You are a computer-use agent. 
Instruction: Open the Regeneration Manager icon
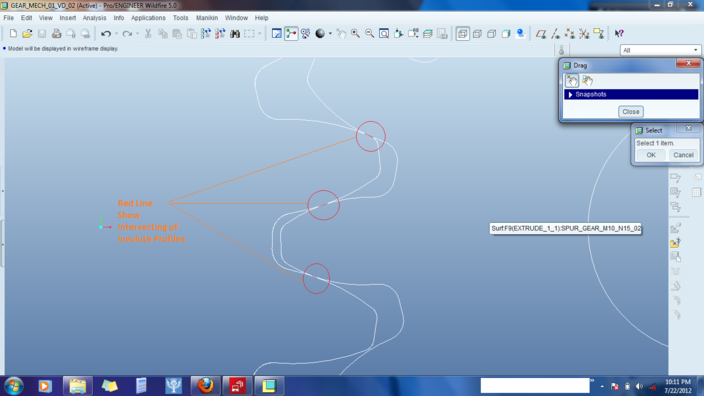220,34
